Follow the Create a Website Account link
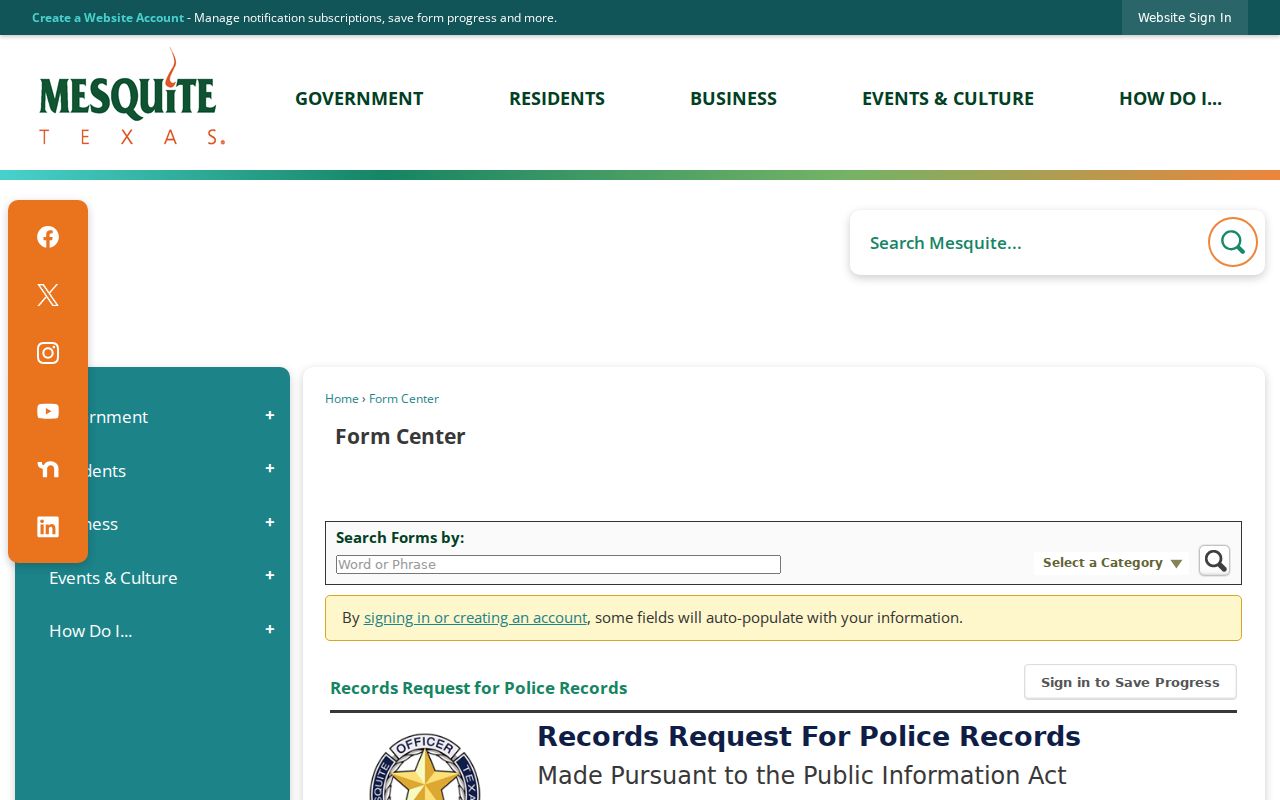This screenshot has height=800, width=1280. [x=108, y=18]
